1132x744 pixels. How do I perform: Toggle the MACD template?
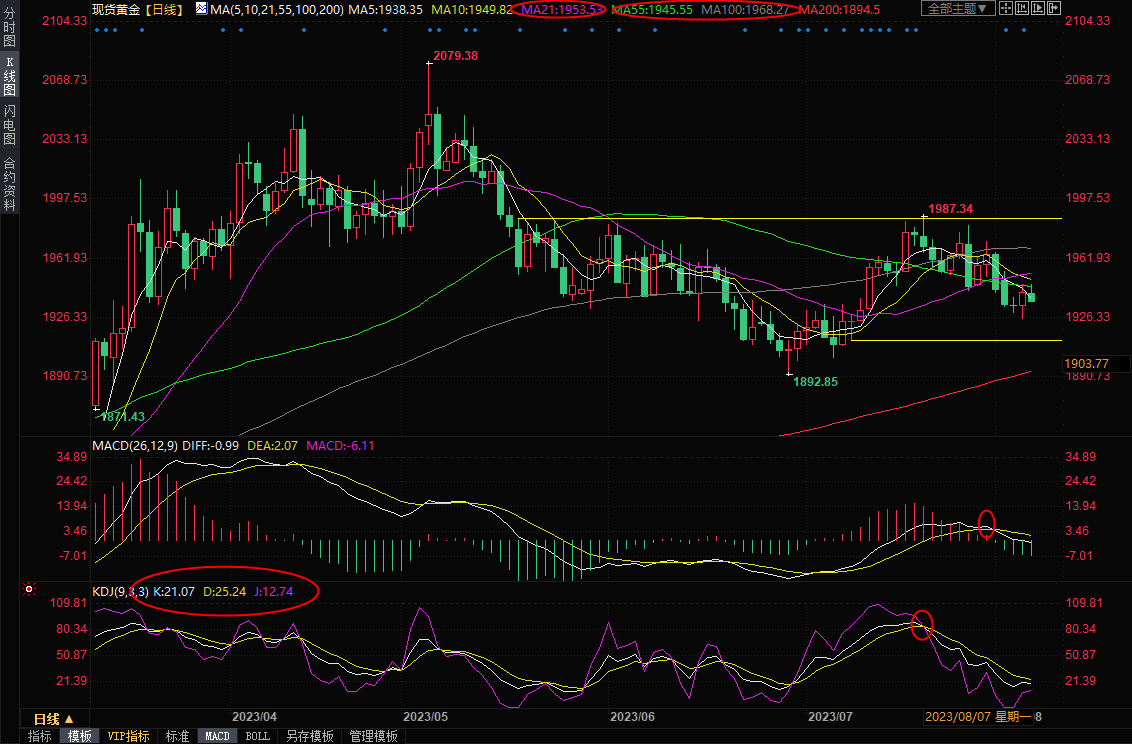pos(217,736)
